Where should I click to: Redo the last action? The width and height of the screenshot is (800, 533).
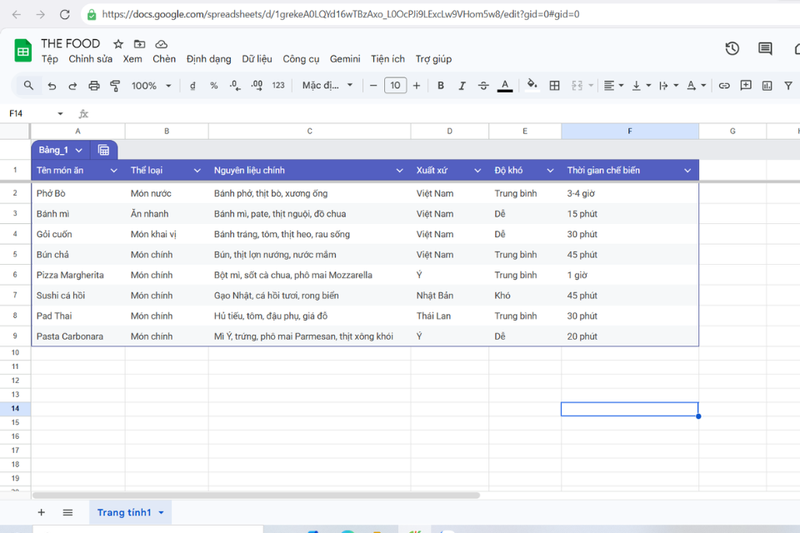(72, 86)
